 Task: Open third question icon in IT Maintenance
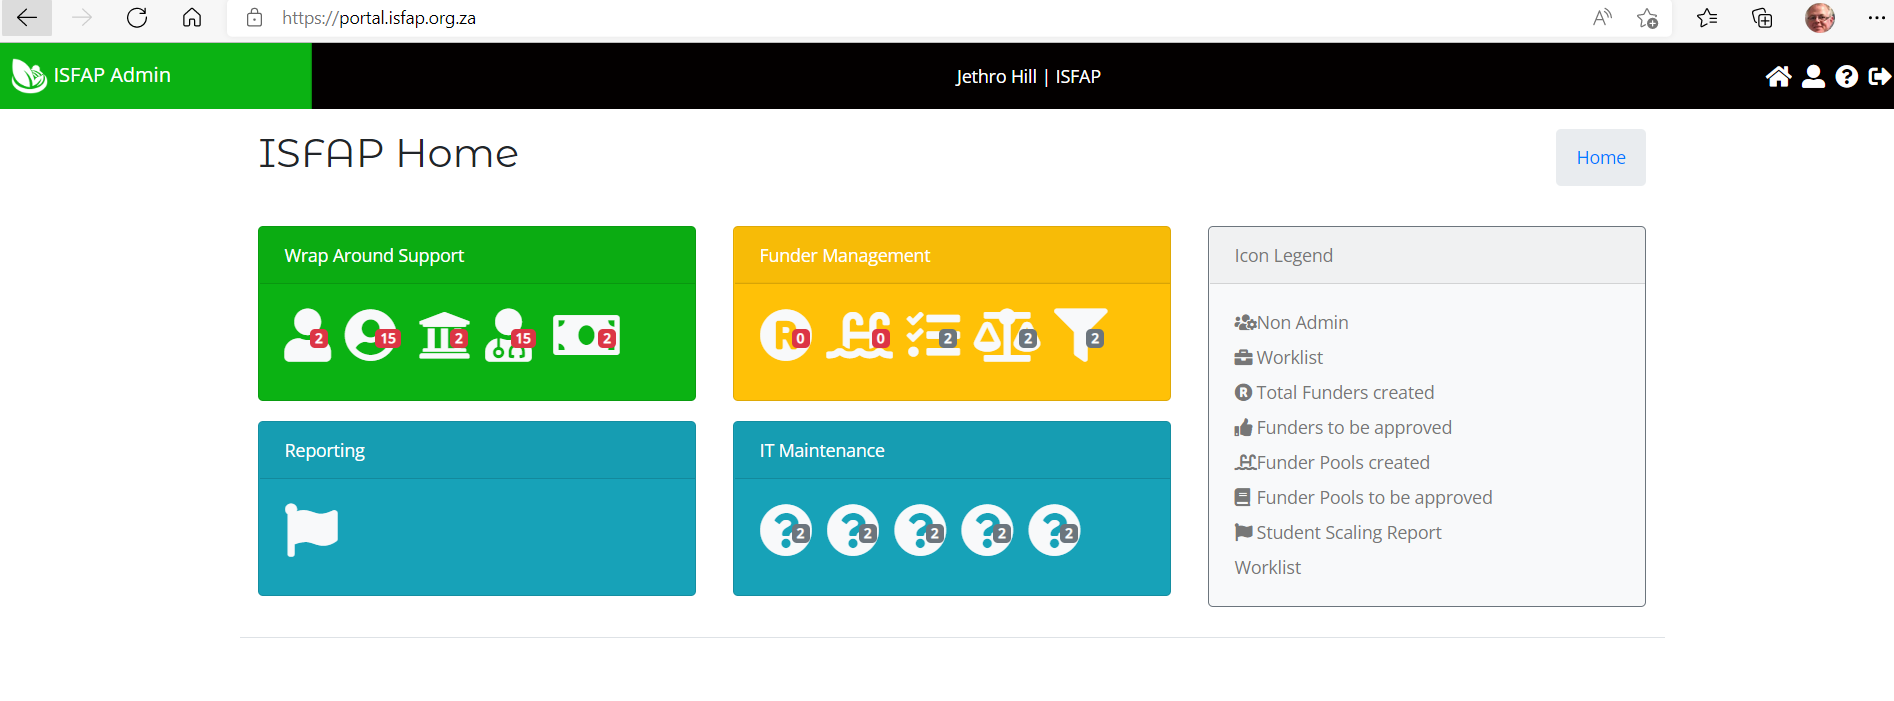point(920,530)
